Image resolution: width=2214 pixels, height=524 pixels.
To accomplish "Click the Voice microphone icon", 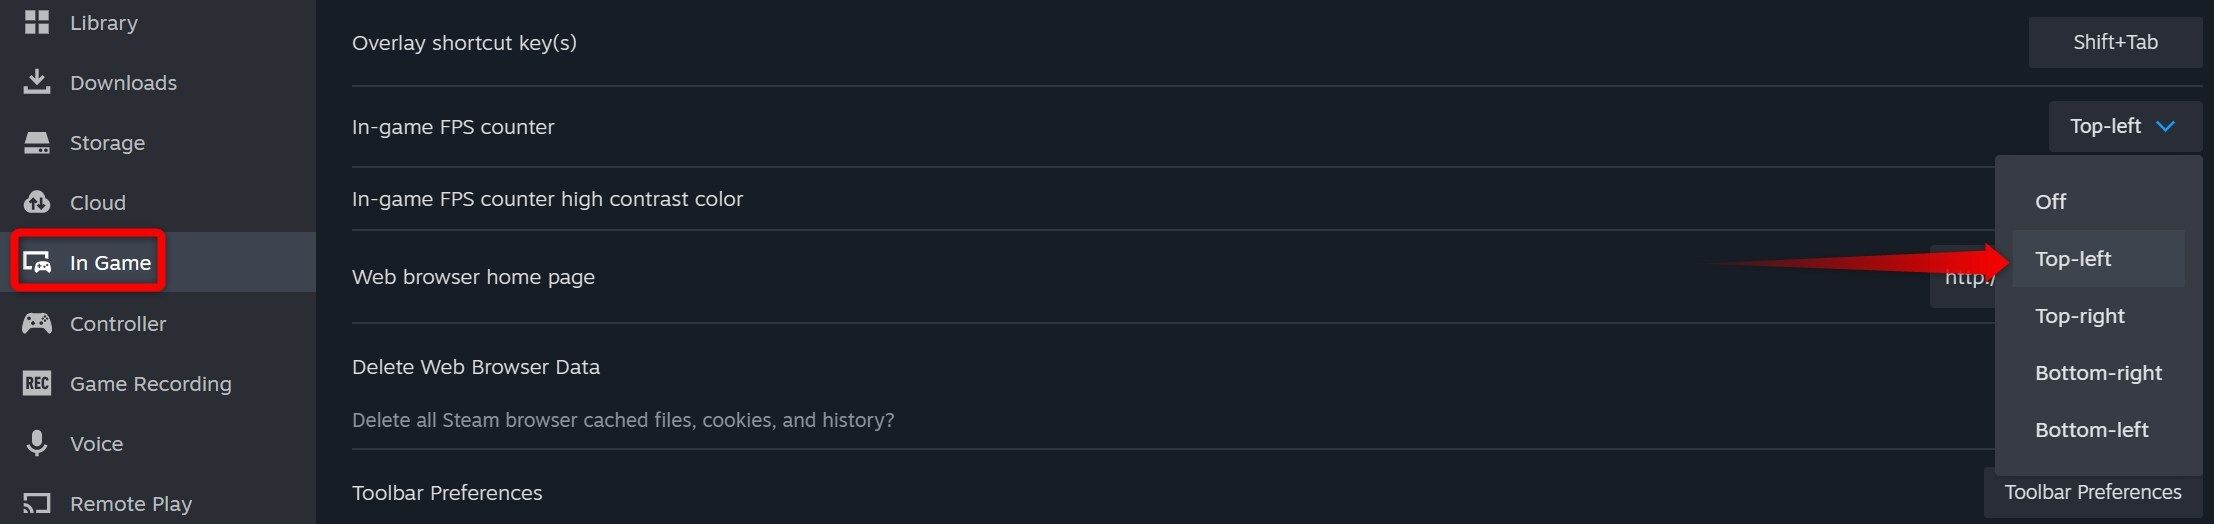I will click(x=37, y=443).
